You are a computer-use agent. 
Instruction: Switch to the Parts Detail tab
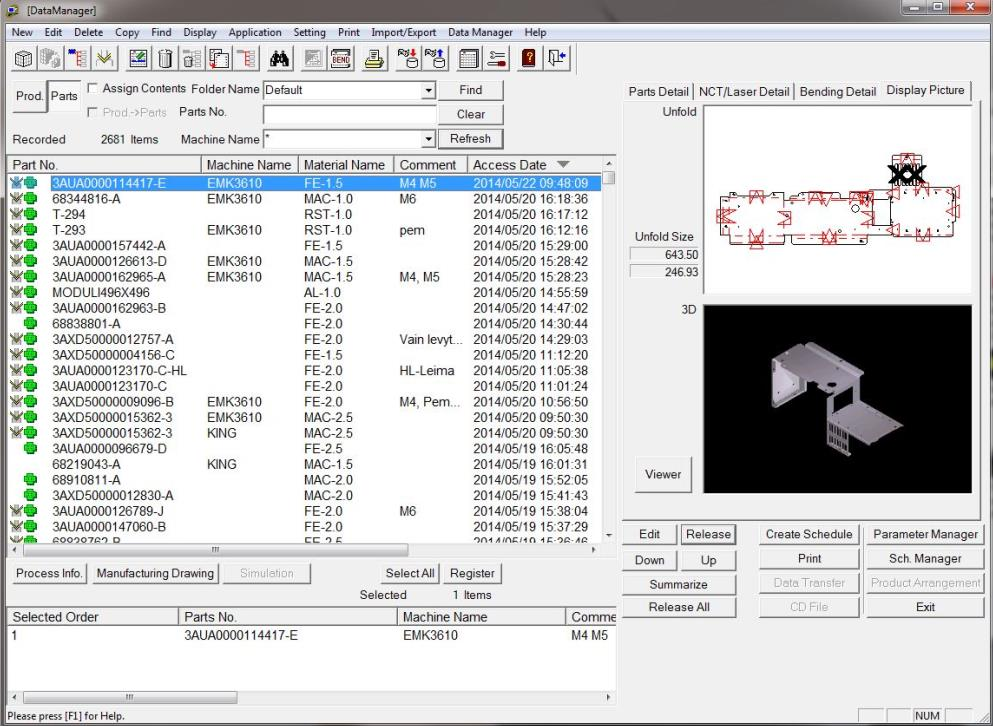coord(658,91)
